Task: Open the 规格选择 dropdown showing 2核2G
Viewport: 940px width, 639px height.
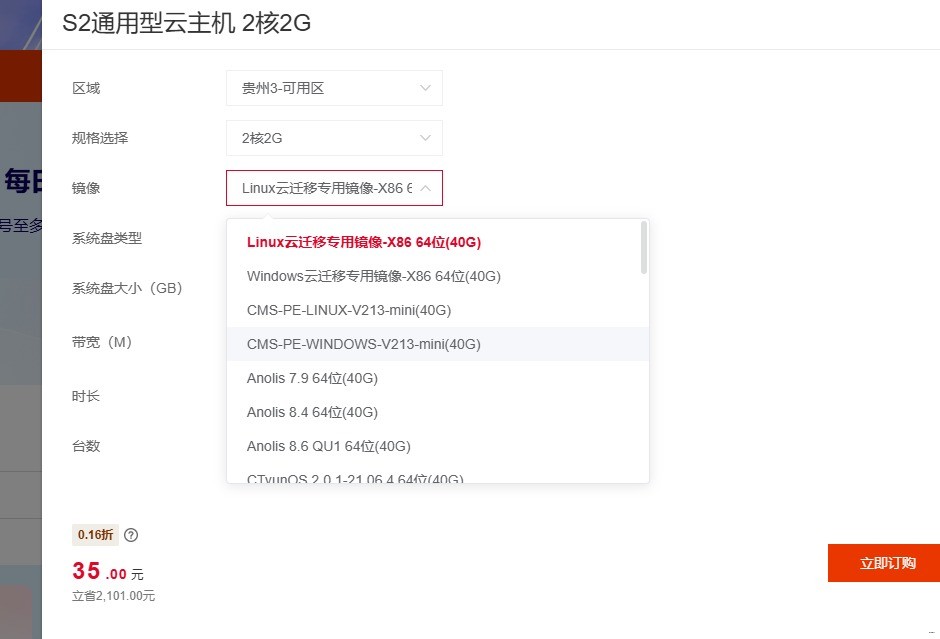Action: [x=334, y=138]
